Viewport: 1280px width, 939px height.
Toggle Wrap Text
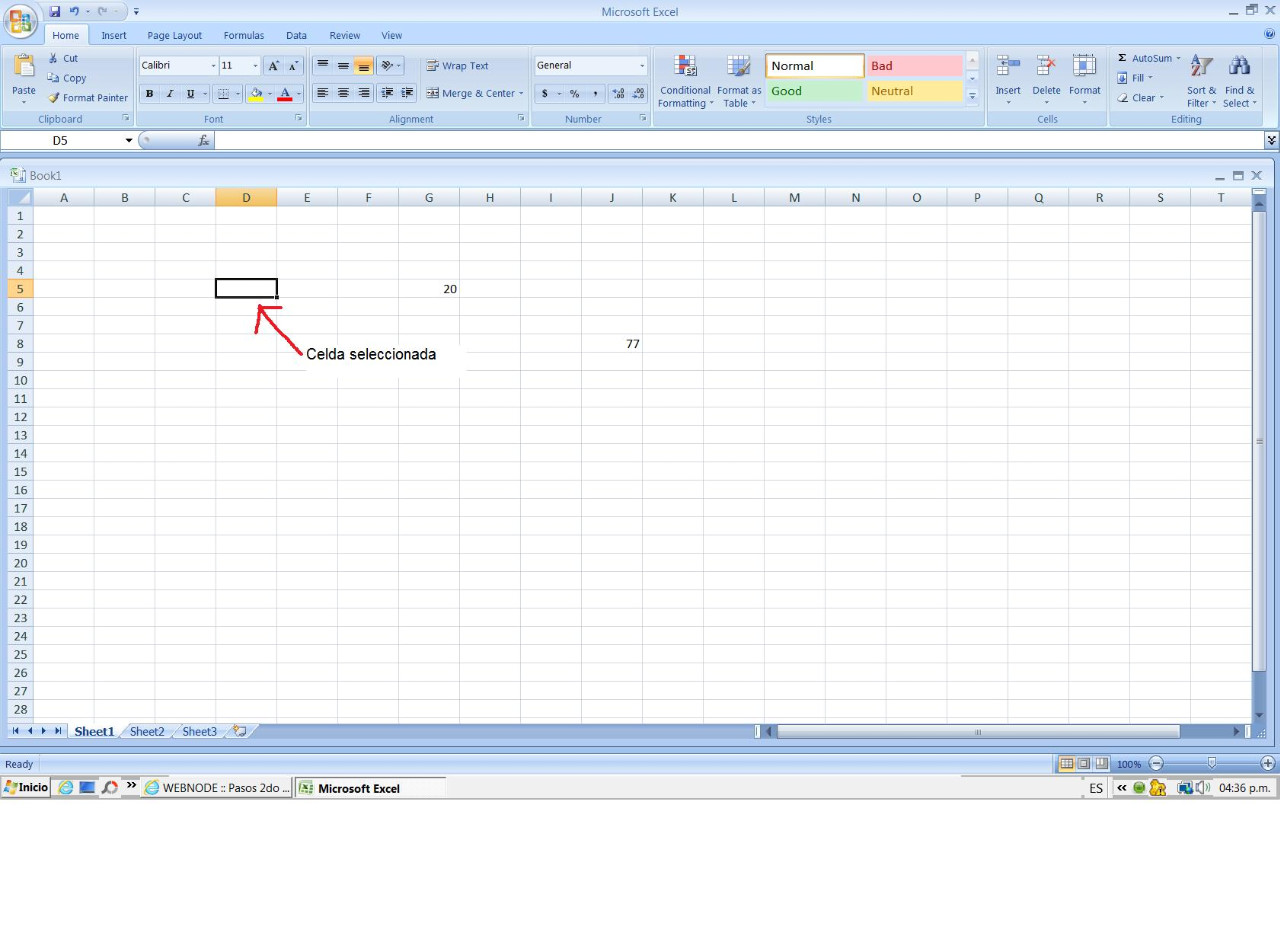click(x=433, y=66)
